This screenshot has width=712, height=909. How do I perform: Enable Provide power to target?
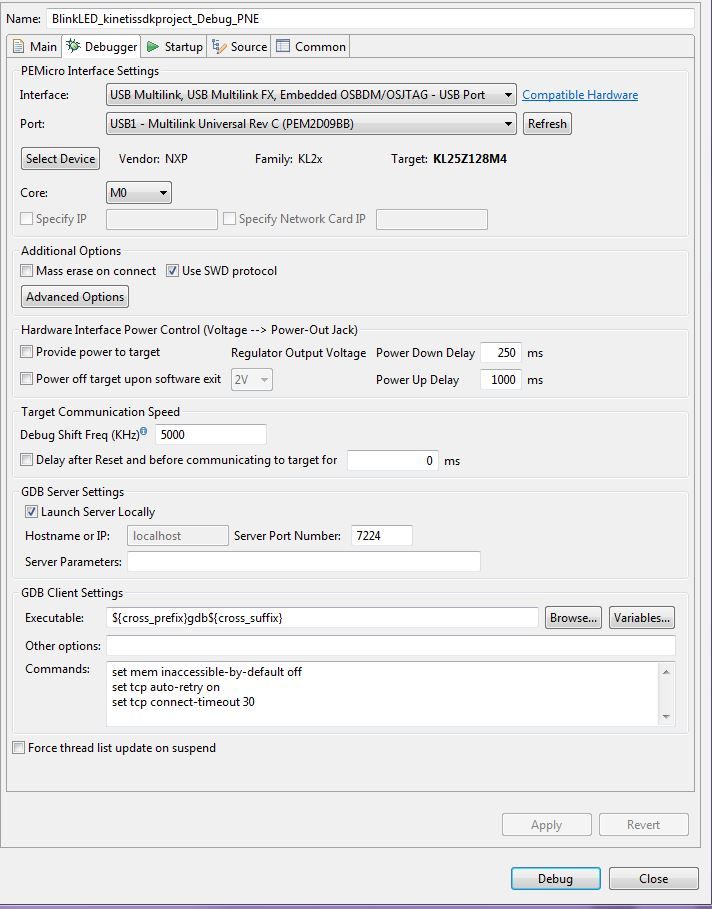pos(27,352)
